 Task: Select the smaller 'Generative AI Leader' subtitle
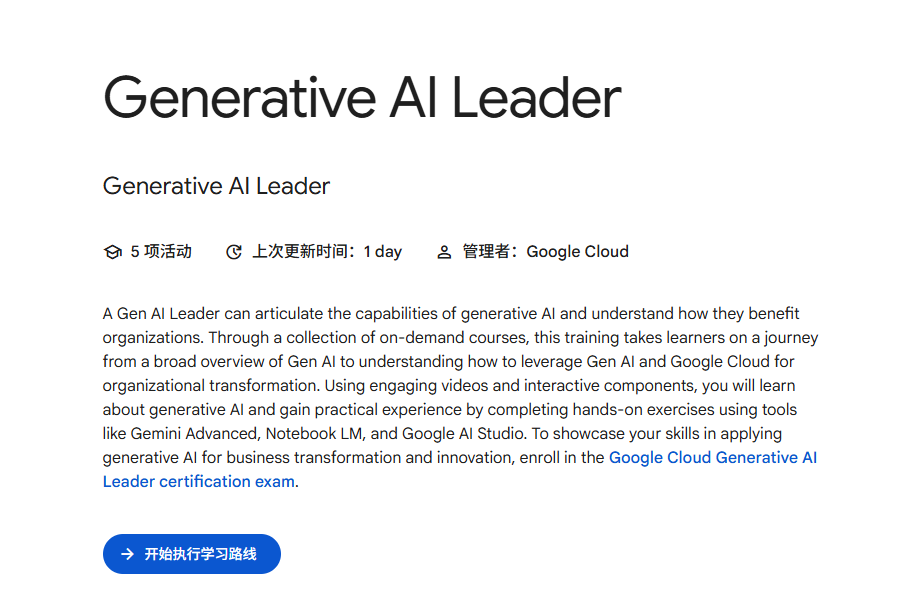pyautogui.click(x=216, y=186)
